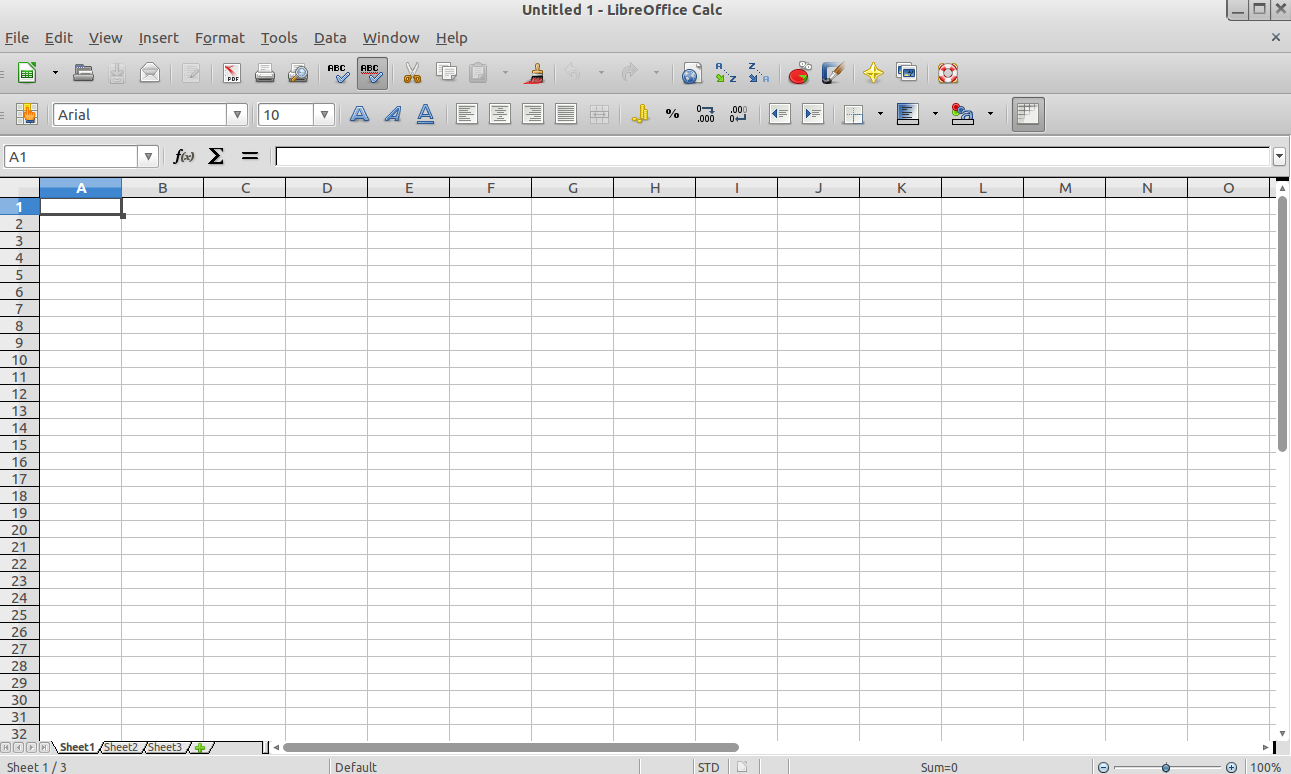Screen dimensions: 1291x774
Task: Cut selection with the scissors icon
Action: pyautogui.click(x=412, y=73)
